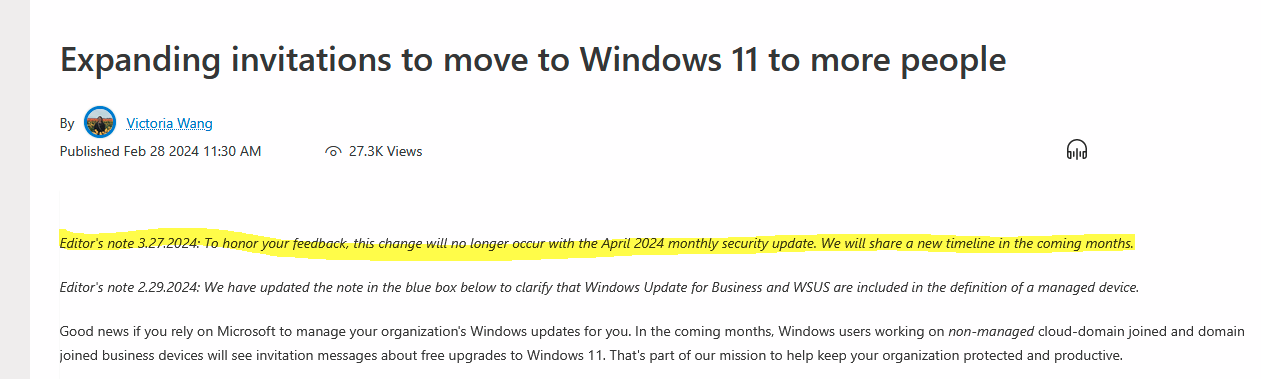Click the Editor's note 2.29.2024 line

599,288
